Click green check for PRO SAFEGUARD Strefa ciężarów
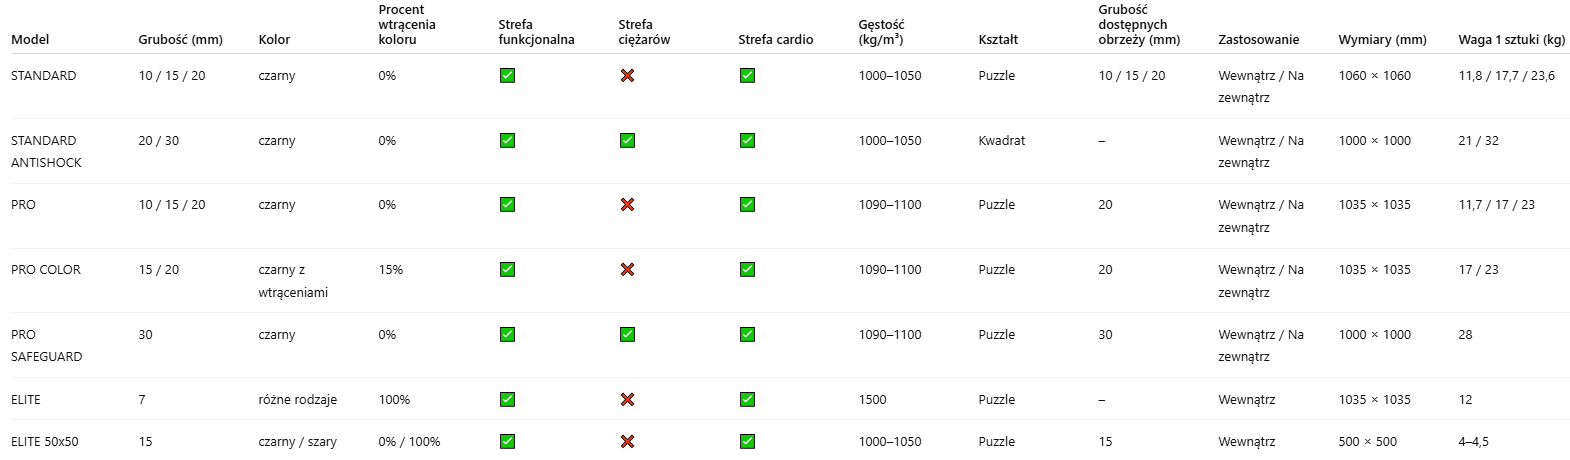The height and width of the screenshot is (460, 1570). [x=627, y=335]
